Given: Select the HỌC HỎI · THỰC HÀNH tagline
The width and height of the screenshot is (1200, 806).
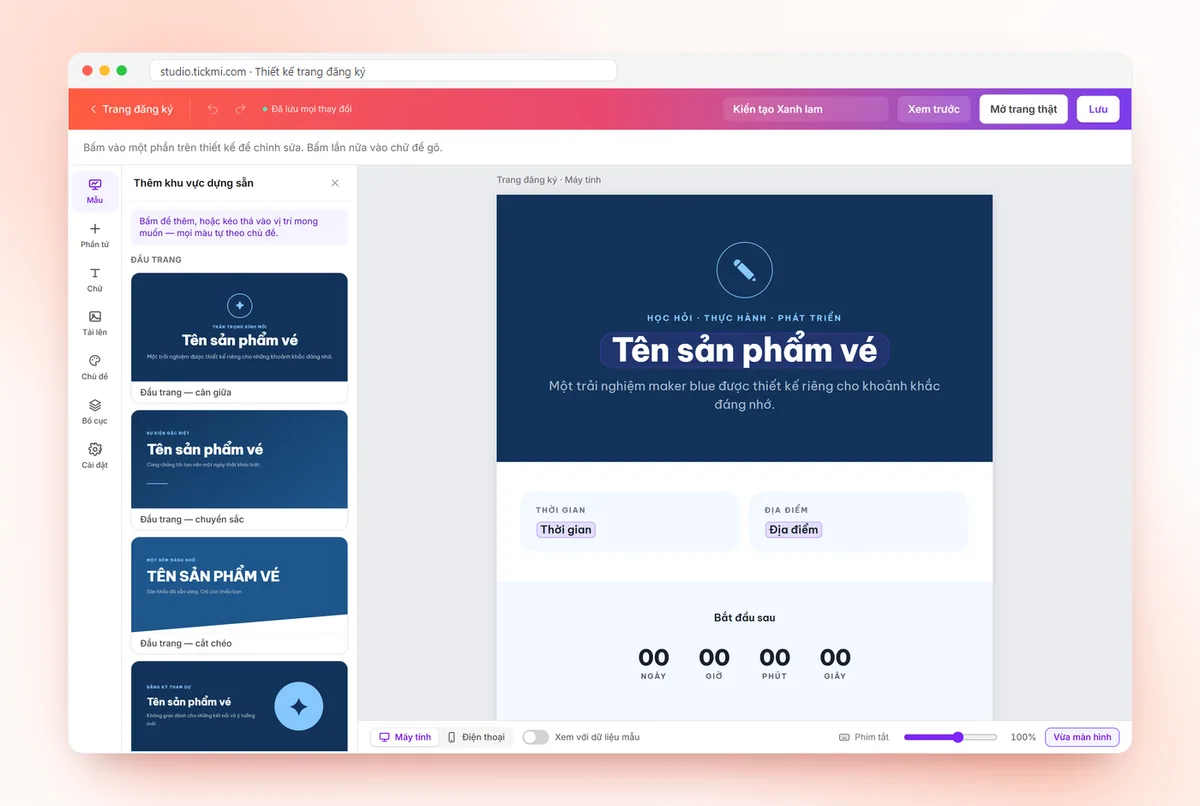Looking at the screenshot, I should [744, 318].
